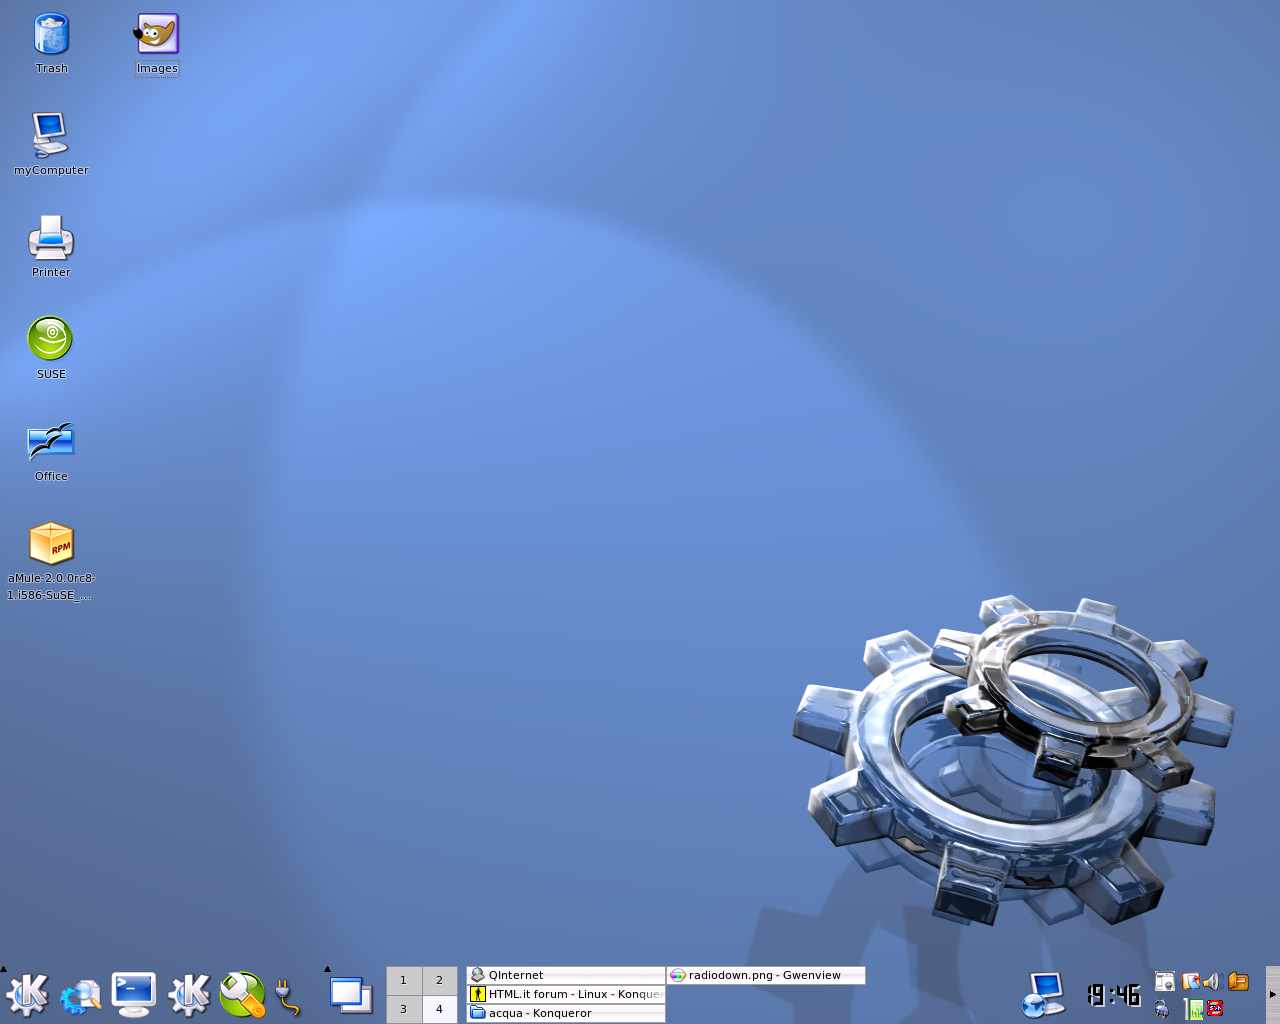
Task: Open the Office desktop shortcut
Action: coord(51,442)
